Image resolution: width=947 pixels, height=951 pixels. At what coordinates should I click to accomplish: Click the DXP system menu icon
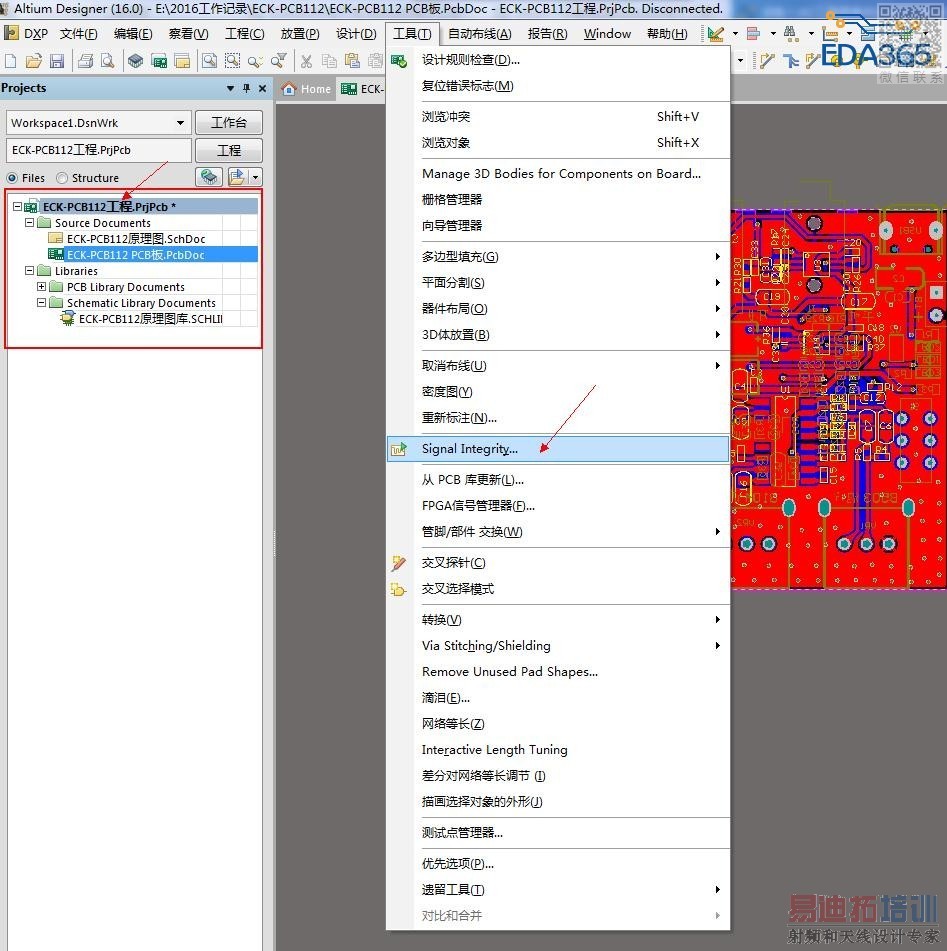pos(11,33)
